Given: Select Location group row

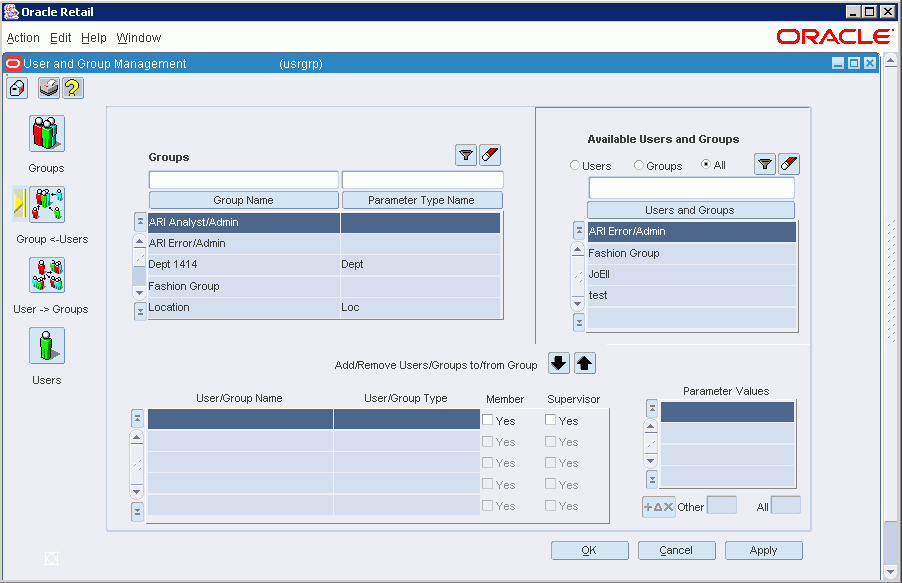Looking at the screenshot, I should (324, 307).
